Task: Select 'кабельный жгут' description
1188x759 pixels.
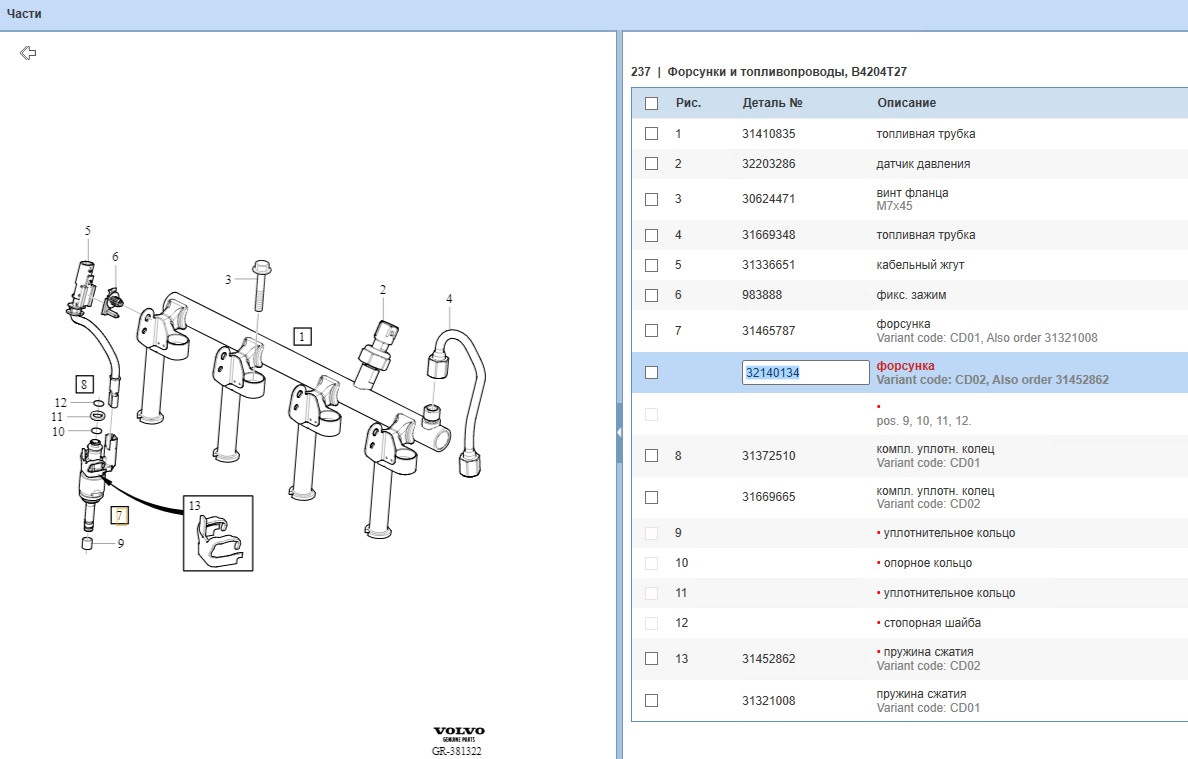Action: tap(920, 265)
